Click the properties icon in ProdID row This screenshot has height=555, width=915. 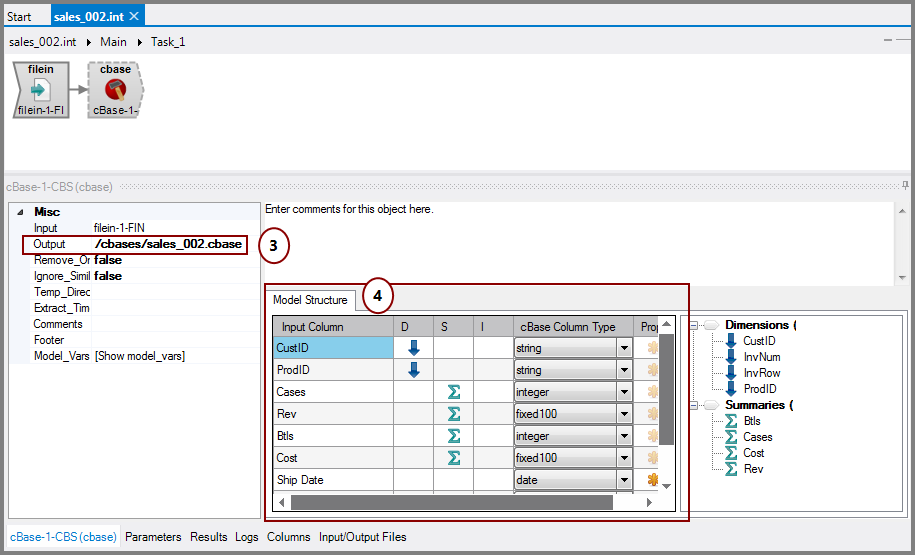point(652,370)
